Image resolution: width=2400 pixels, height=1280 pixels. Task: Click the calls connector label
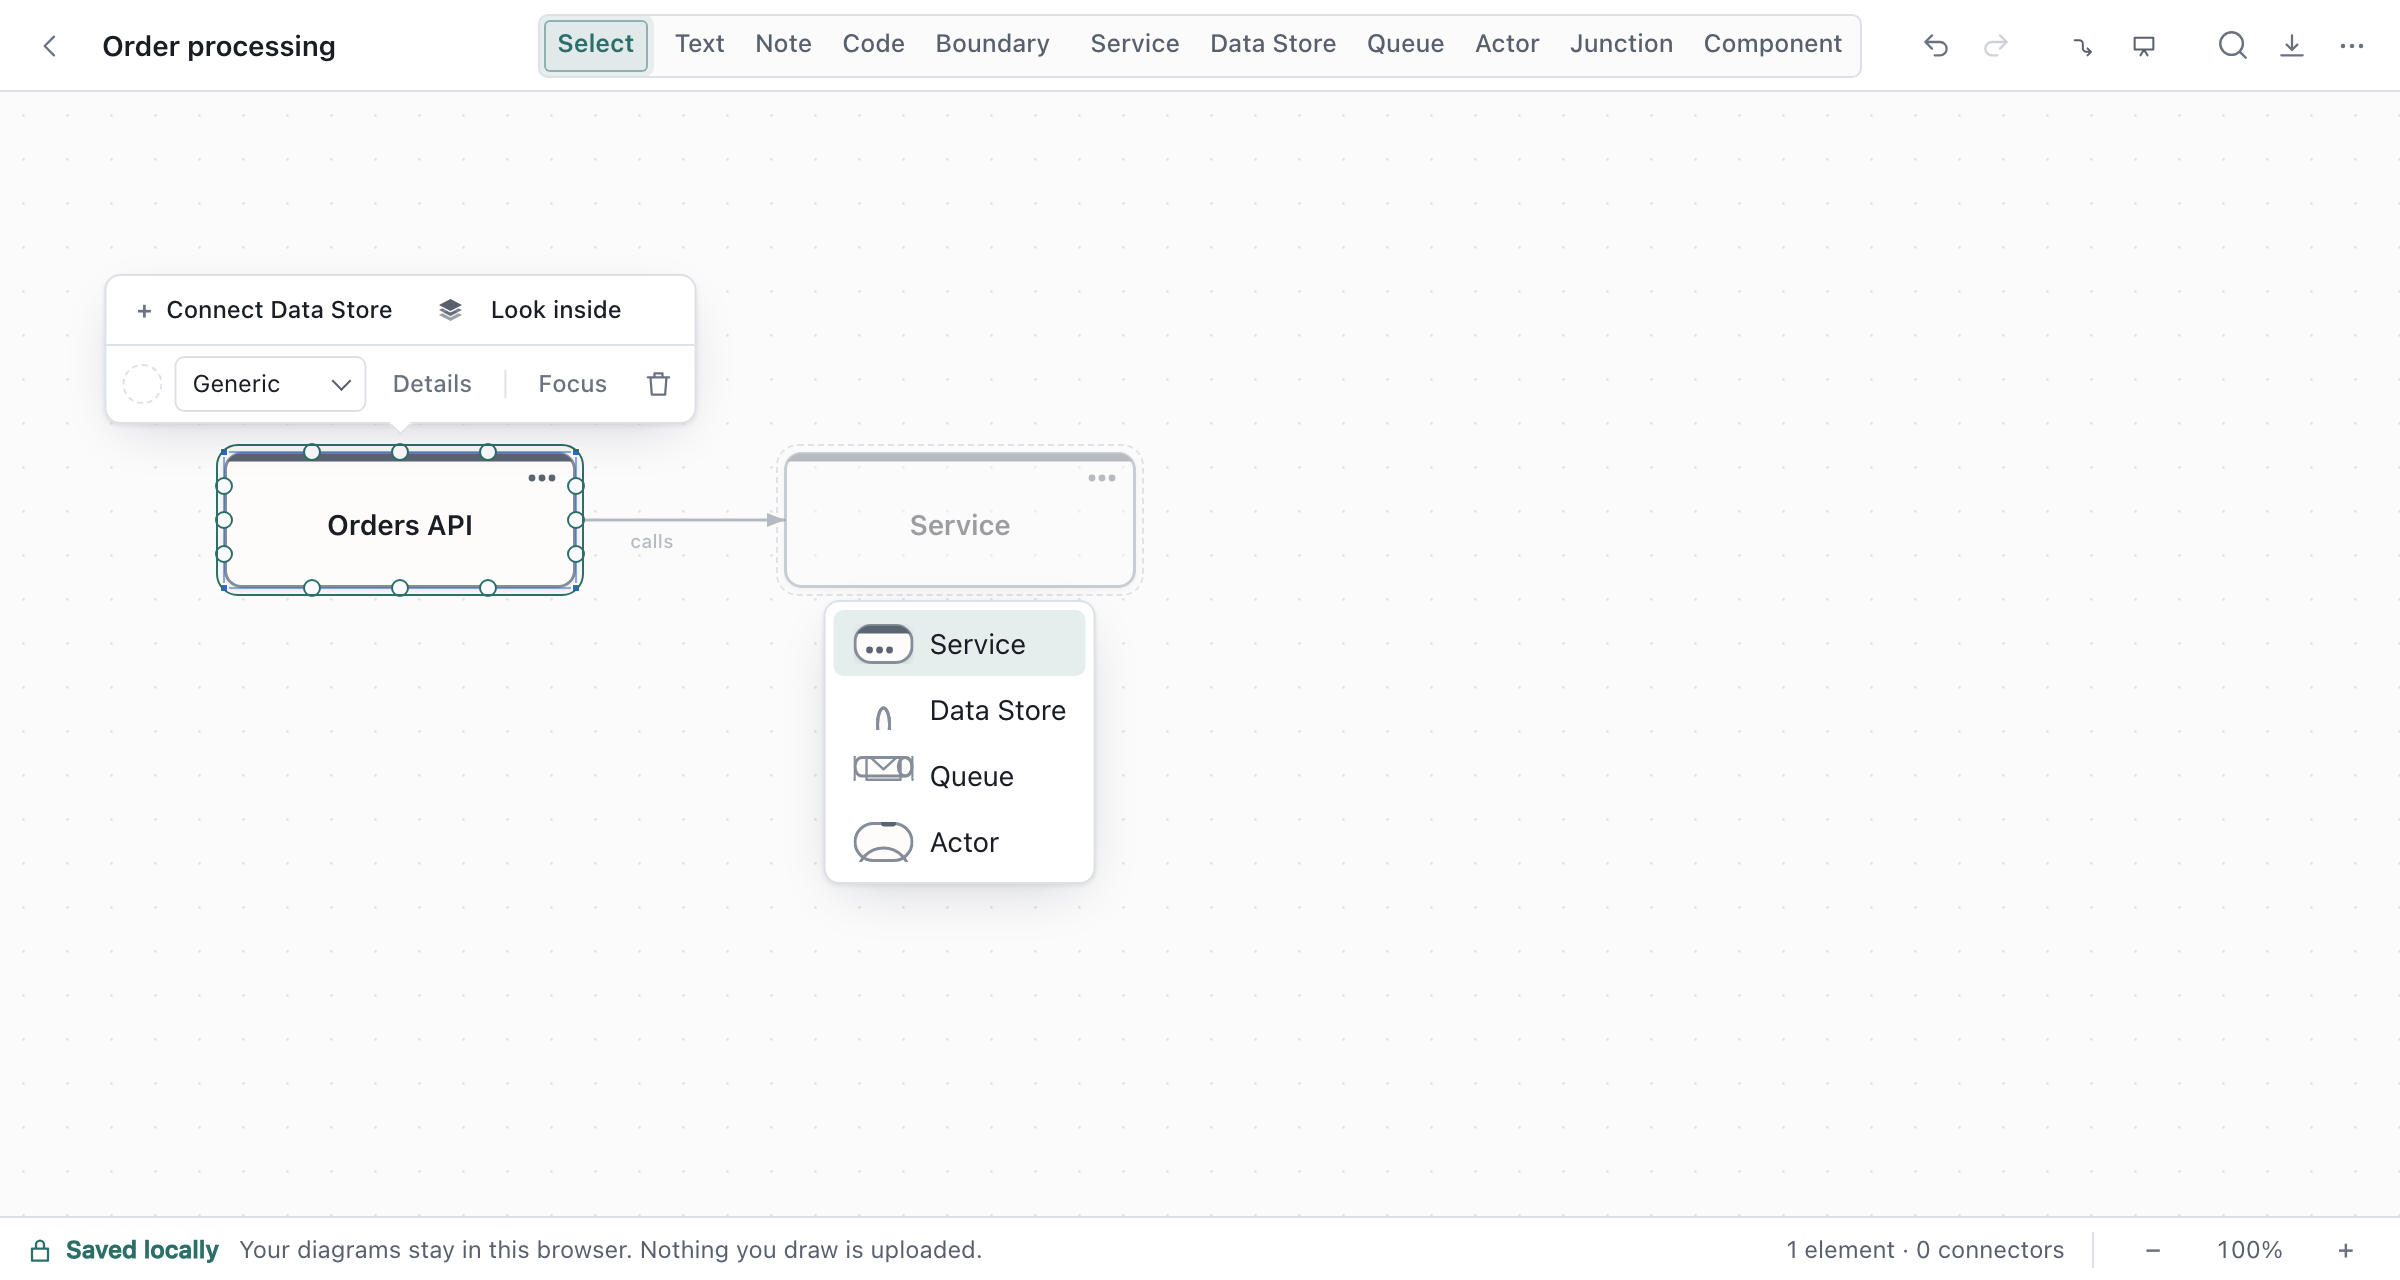[651, 542]
